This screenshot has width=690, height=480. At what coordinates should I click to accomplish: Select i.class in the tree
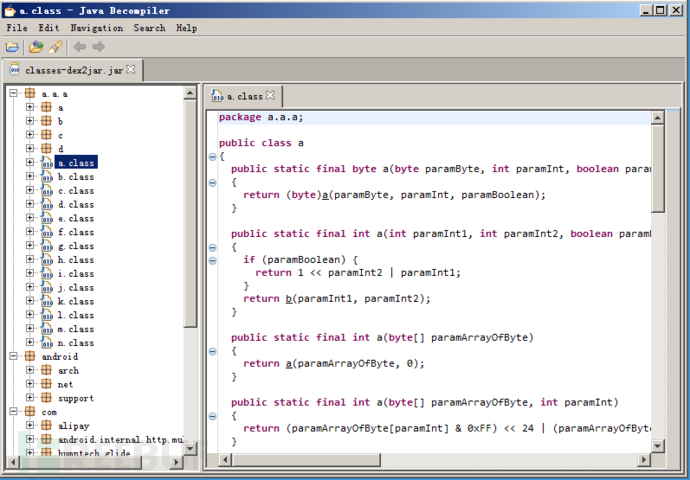76,274
